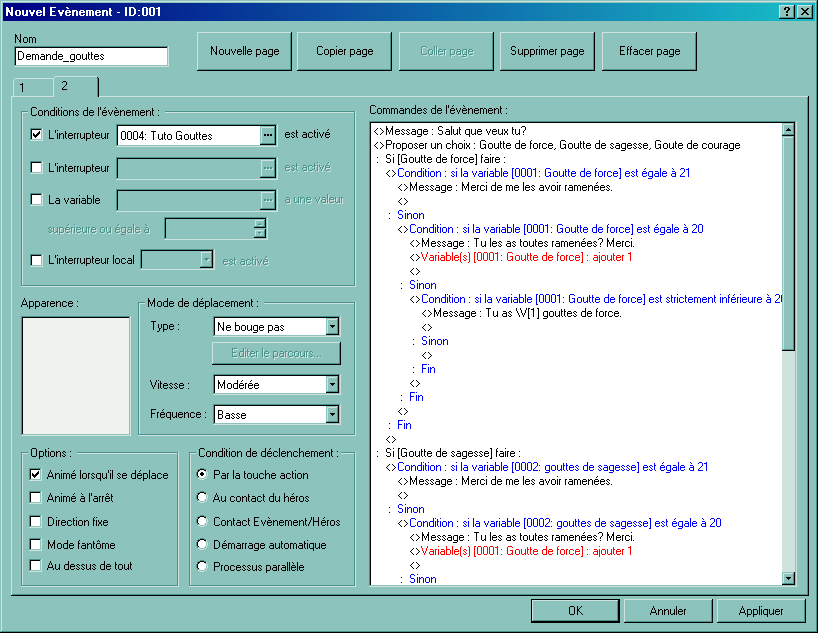
Task: Select Démarrage automatique trigger condition
Action: coord(203,545)
